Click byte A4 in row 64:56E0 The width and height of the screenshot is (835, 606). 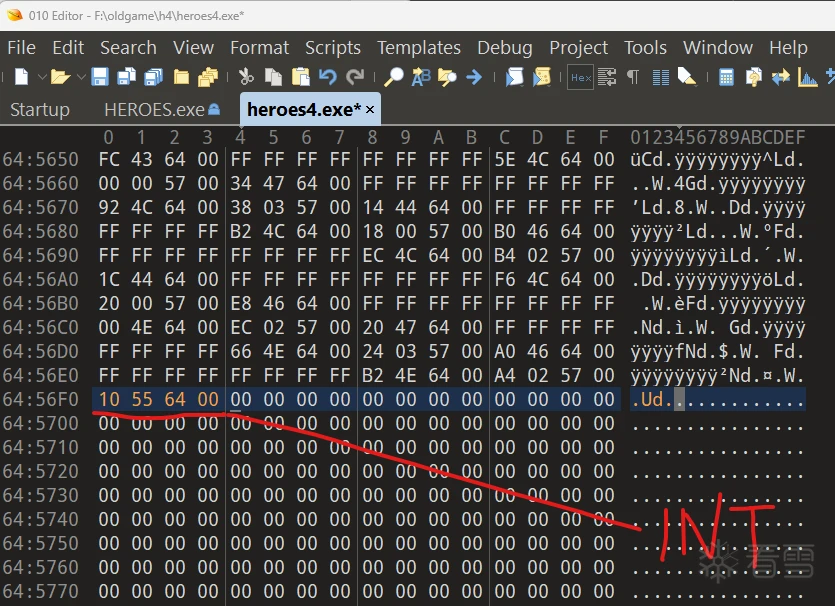pos(505,375)
